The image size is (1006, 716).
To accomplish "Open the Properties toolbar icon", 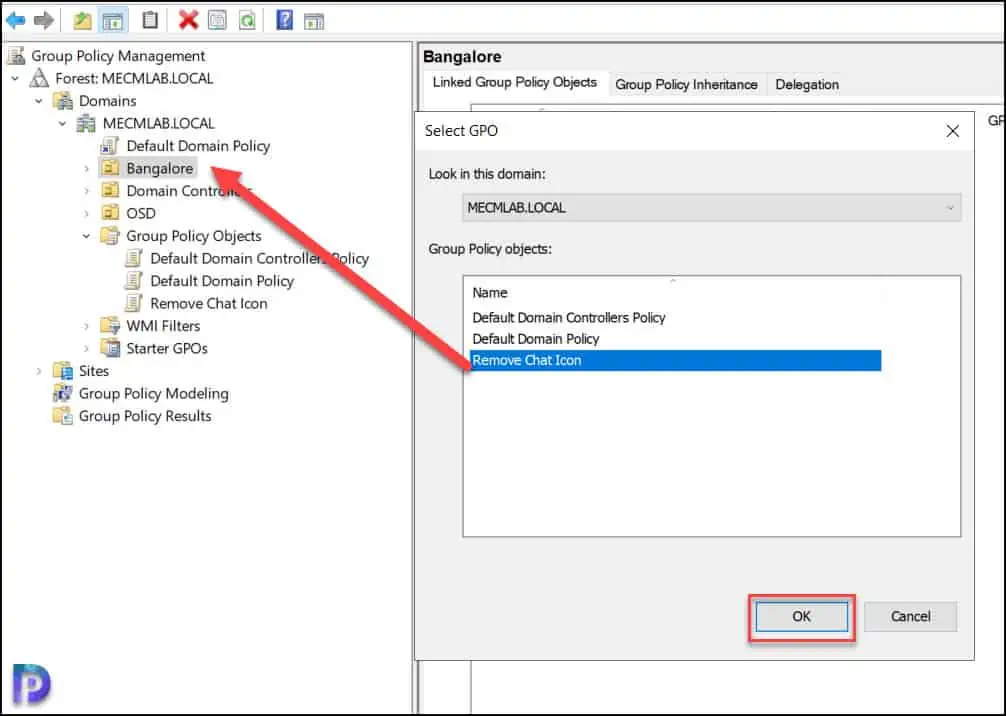I will click(x=217, y=20).
